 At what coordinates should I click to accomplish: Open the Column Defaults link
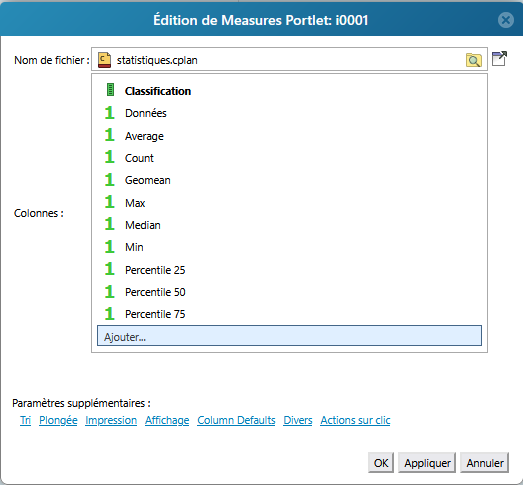[x=236, y=420]
